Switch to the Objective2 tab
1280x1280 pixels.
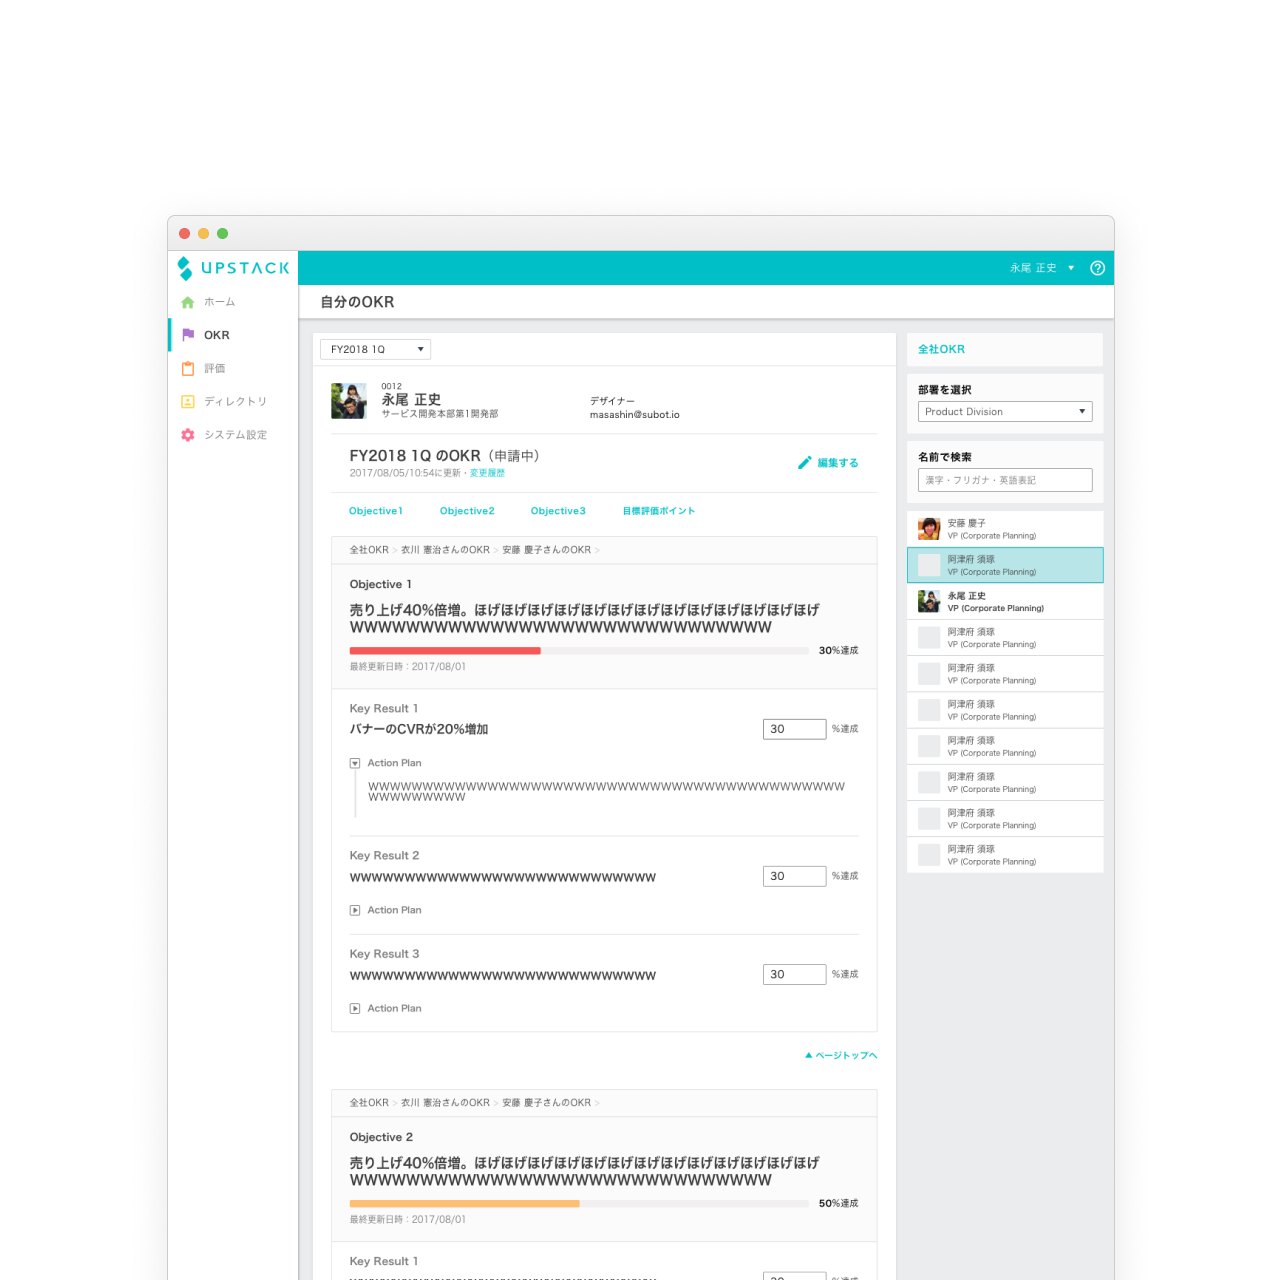tap(467, 511)
